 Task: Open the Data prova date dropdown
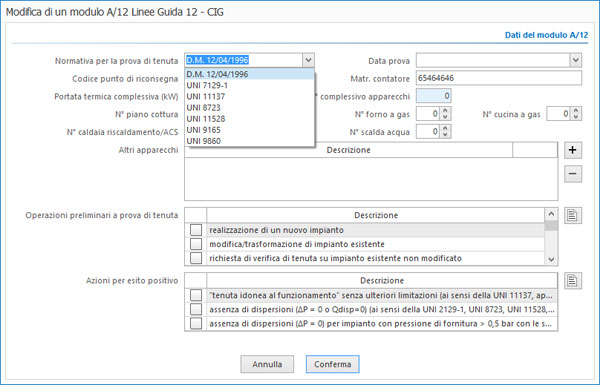(576, 60)
